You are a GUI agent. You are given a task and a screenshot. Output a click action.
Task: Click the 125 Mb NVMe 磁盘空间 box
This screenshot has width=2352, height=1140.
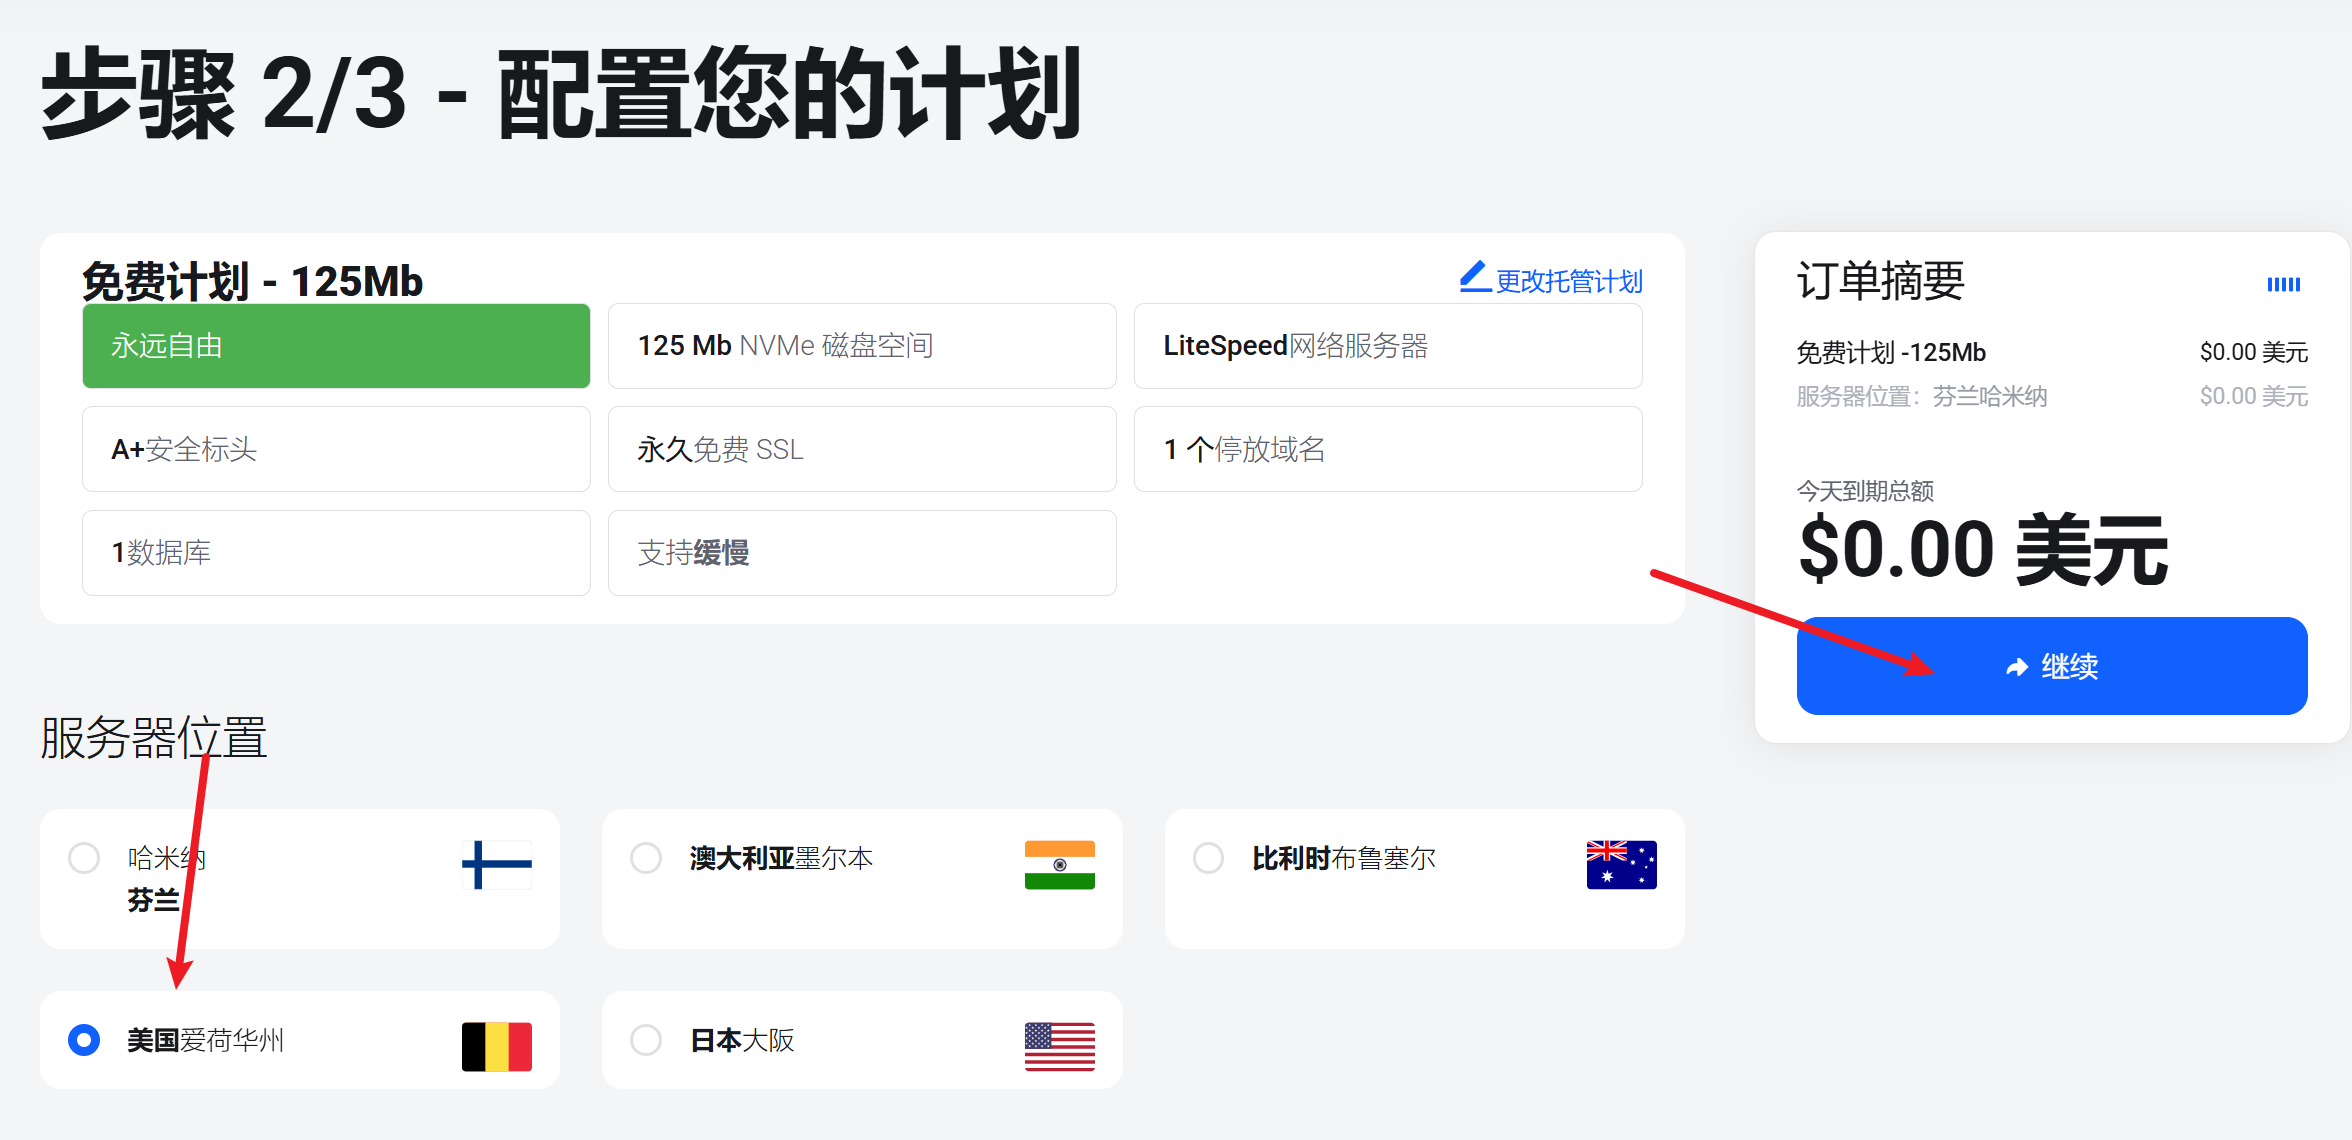tap(861, 346)
